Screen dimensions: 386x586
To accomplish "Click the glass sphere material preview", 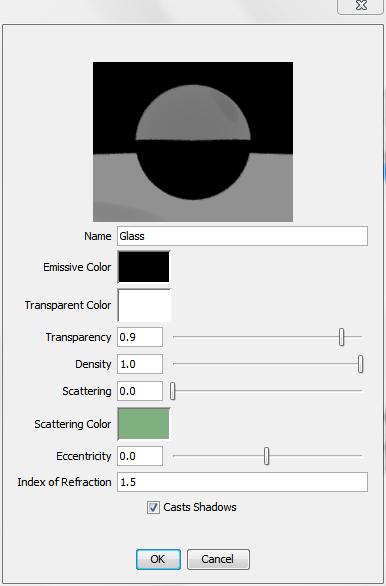I will click(x=193, y=142).
